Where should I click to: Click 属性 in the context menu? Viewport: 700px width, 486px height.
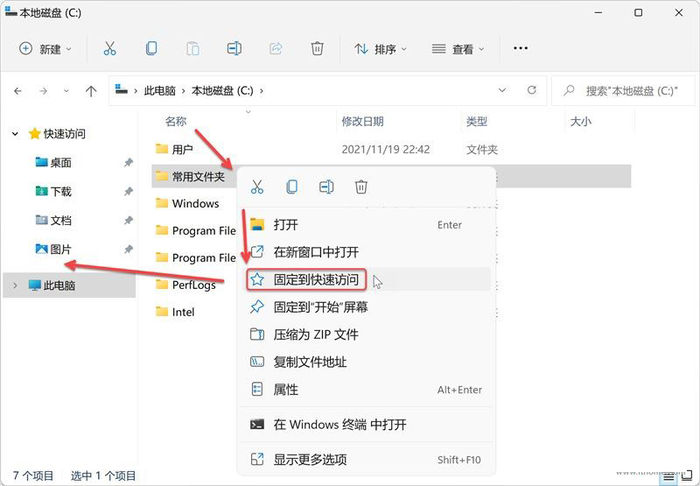click(286, 389)
